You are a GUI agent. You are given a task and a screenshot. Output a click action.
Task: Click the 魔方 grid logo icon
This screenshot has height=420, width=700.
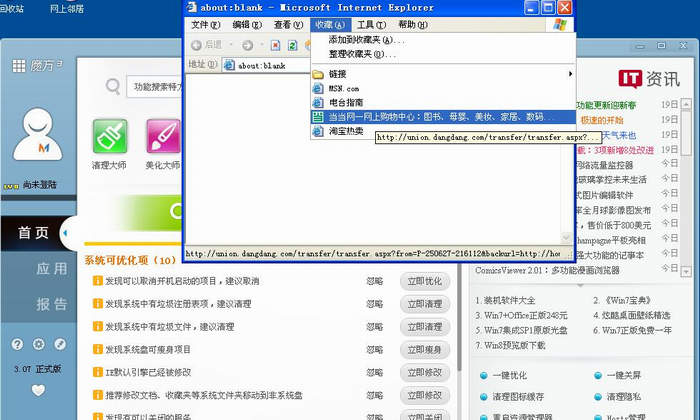pos(19,66)
